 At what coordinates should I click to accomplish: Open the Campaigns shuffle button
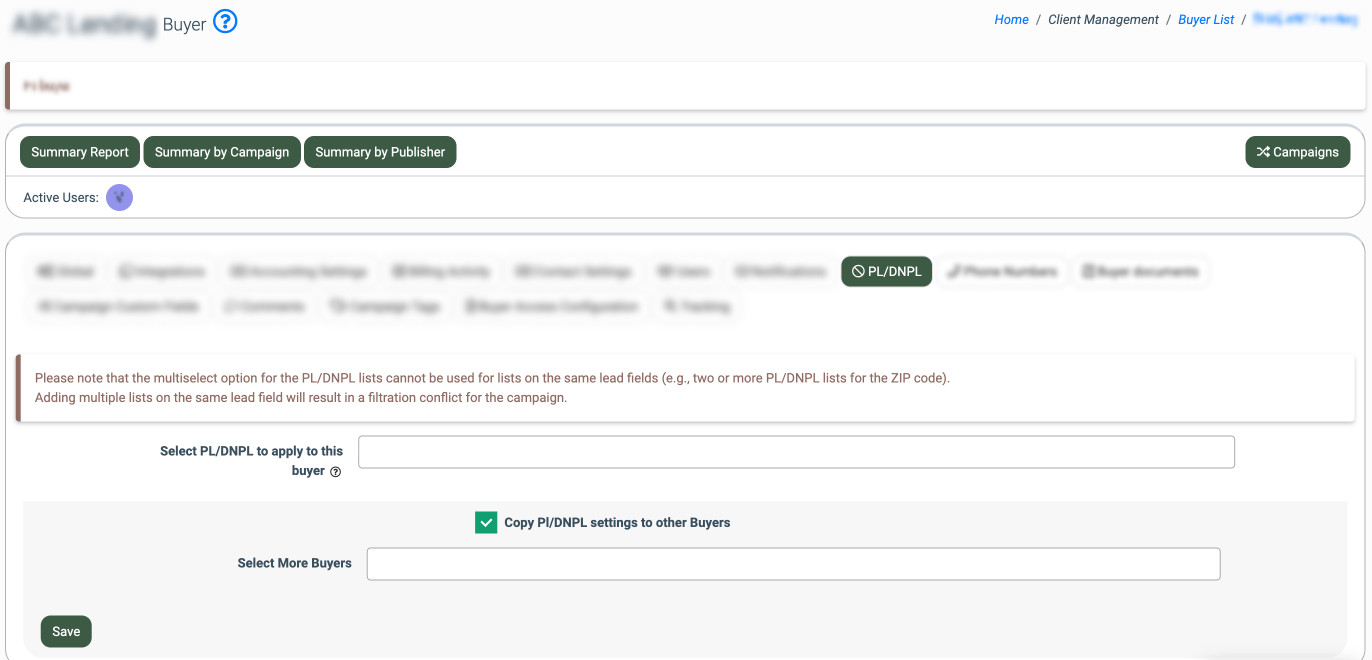tap(1297, 152)
